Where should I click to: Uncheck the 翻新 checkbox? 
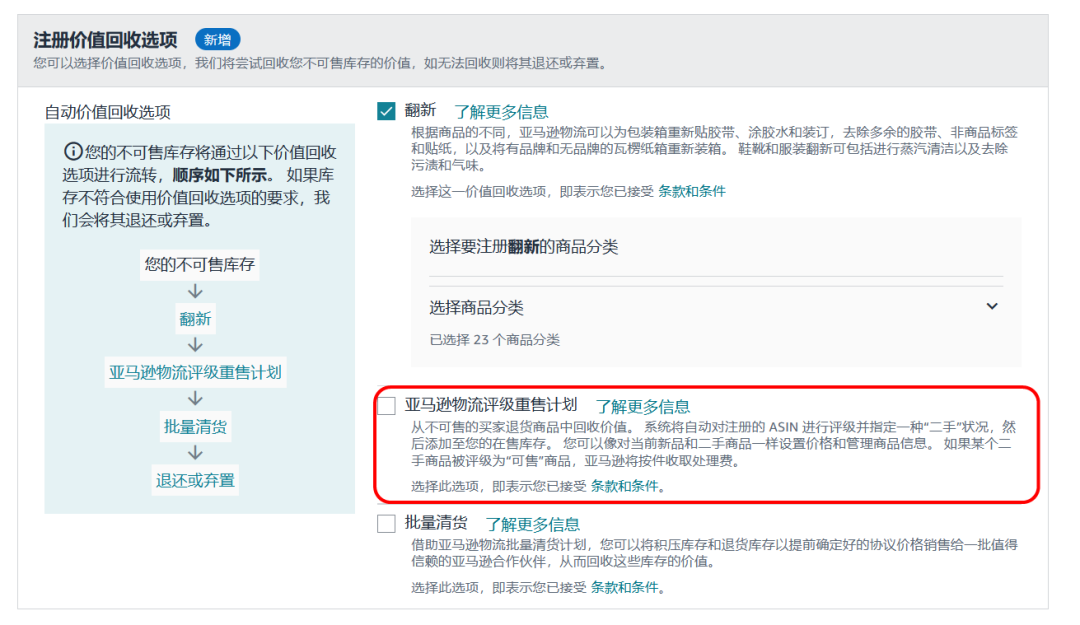(x=386, y=111)
